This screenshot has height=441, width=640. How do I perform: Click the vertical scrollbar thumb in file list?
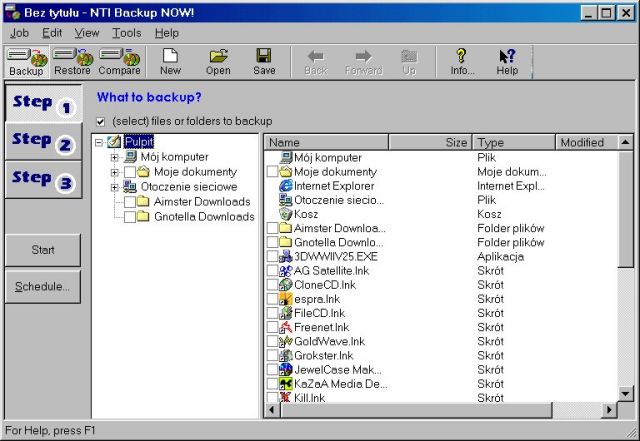tap(625, 209)
